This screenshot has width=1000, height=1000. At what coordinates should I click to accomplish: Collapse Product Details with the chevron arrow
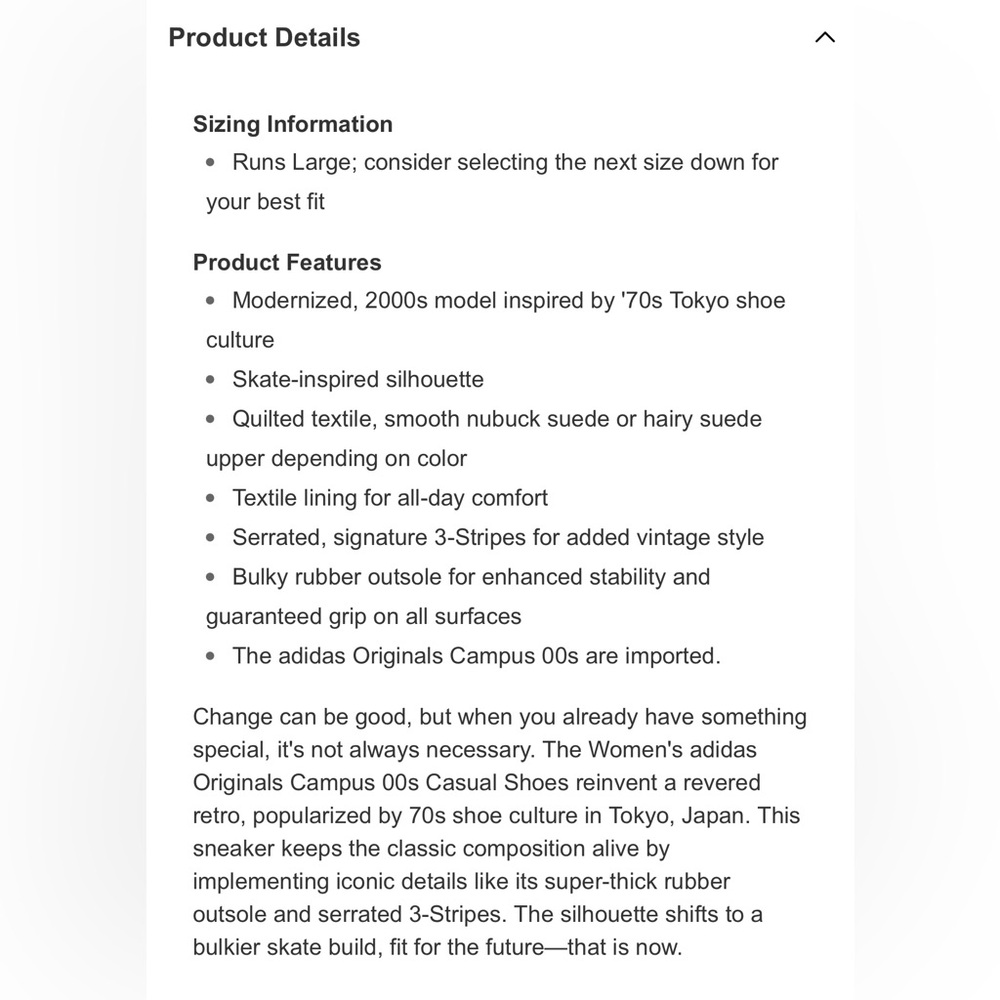pos(825,38)
